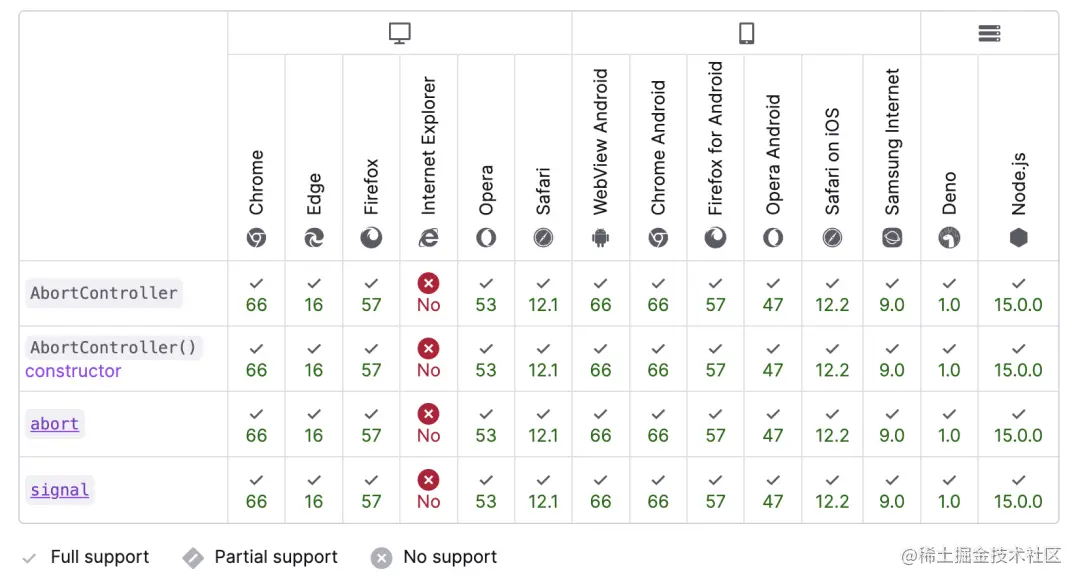Open the abort method link
Image resolution: width=1080 pixels, height=584 pixels.
click(54, 424)
